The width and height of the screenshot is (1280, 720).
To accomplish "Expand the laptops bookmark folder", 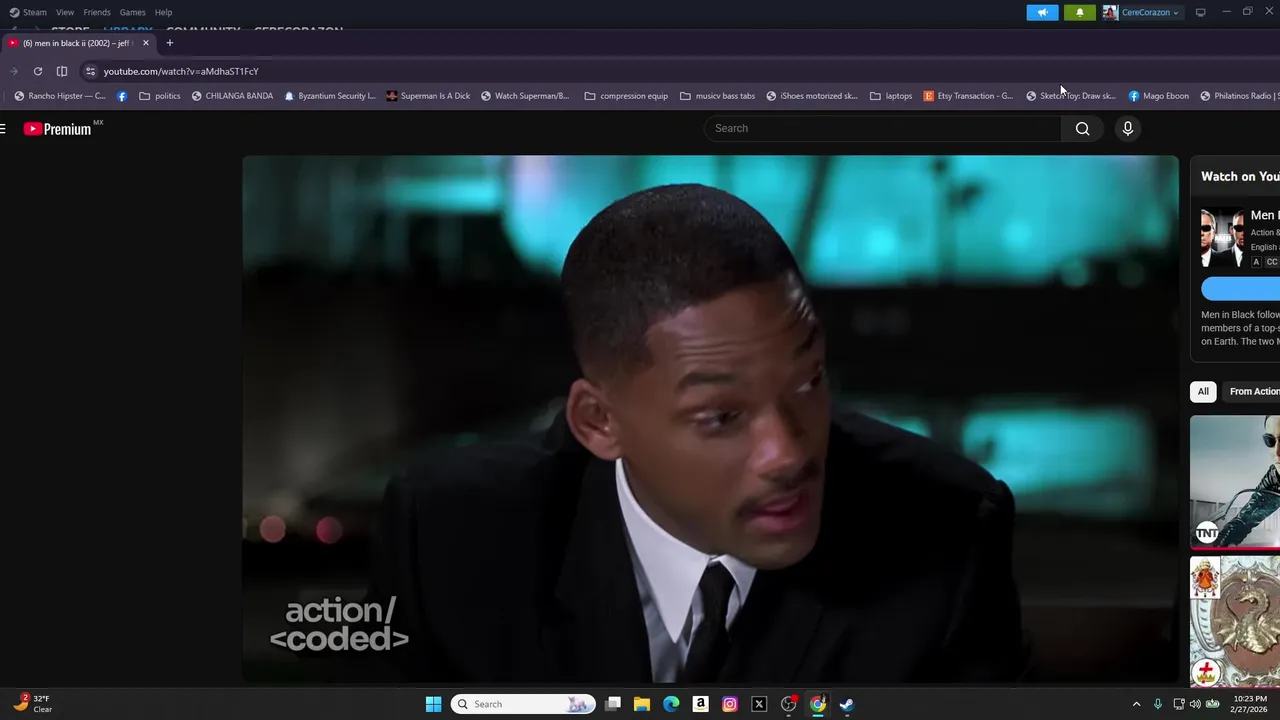I will click(891, 96).
